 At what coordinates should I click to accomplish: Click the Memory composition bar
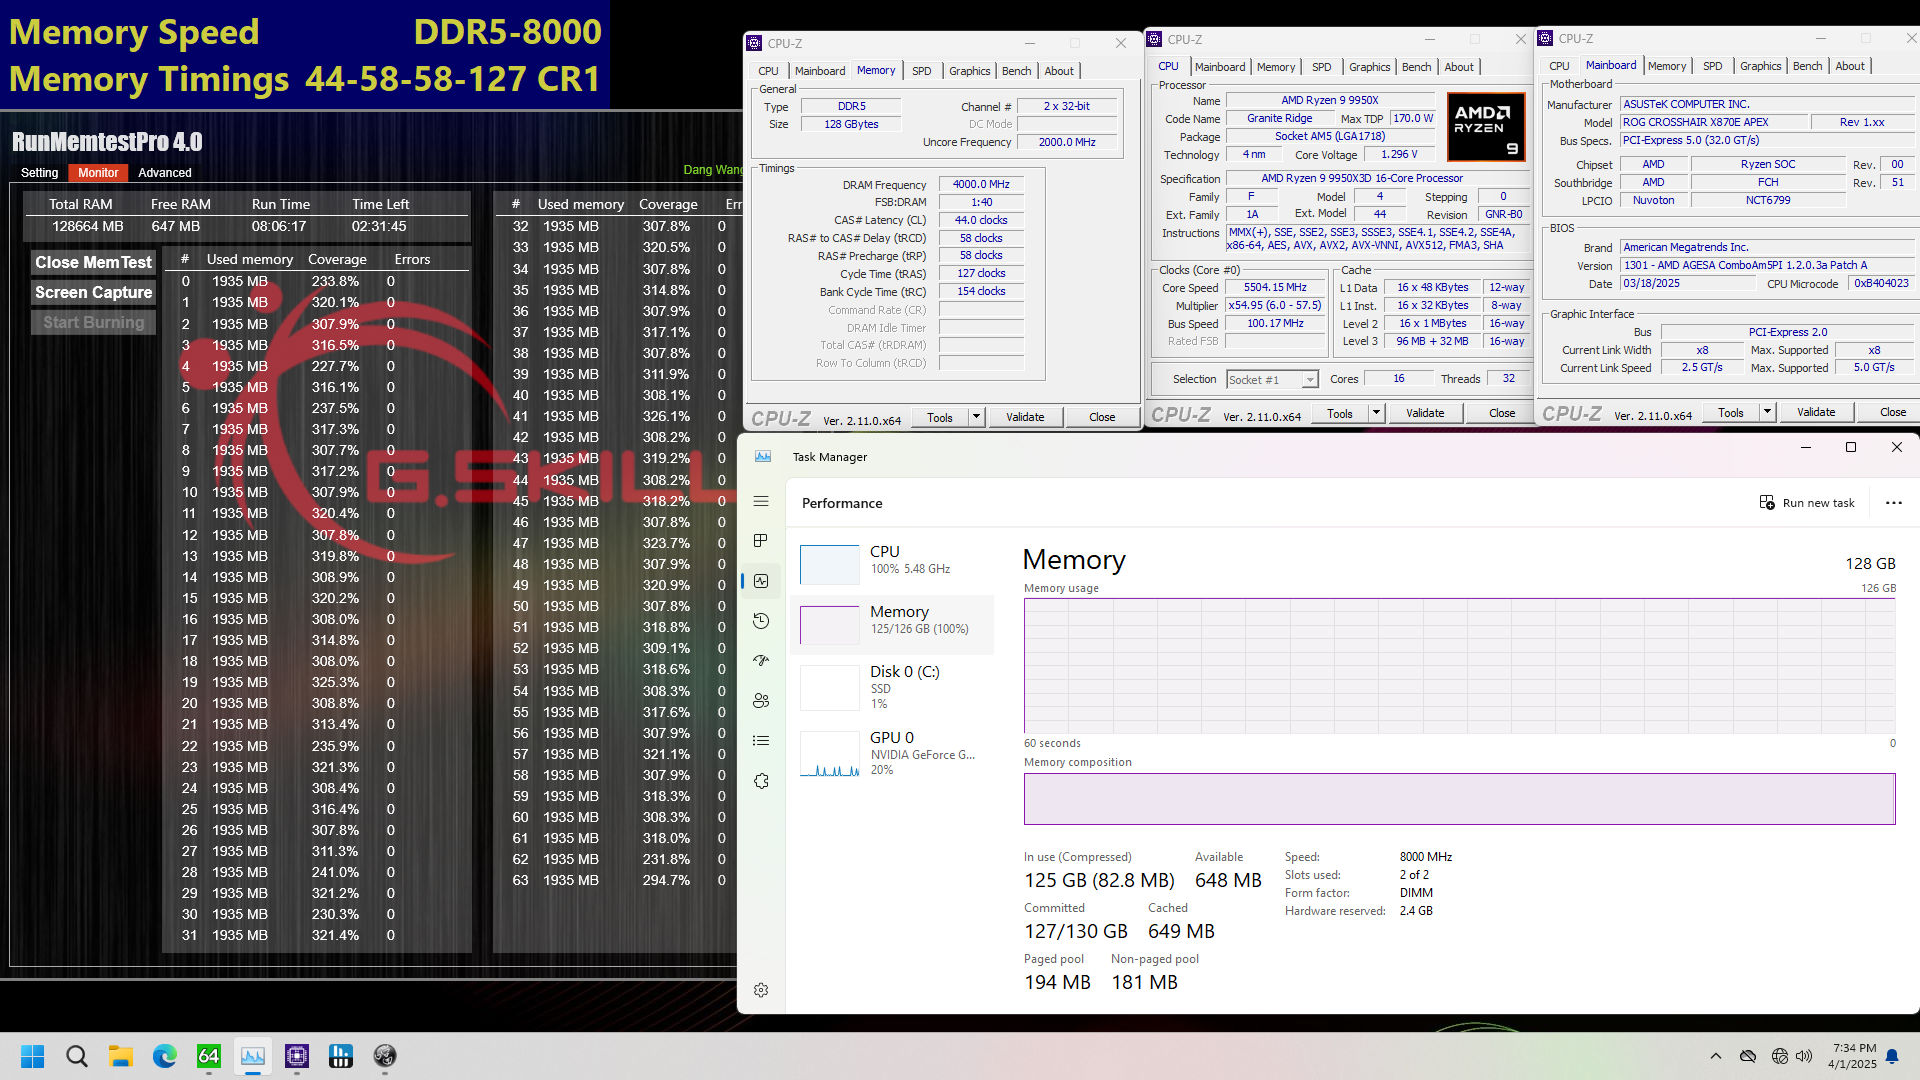tap(1460, 799)
